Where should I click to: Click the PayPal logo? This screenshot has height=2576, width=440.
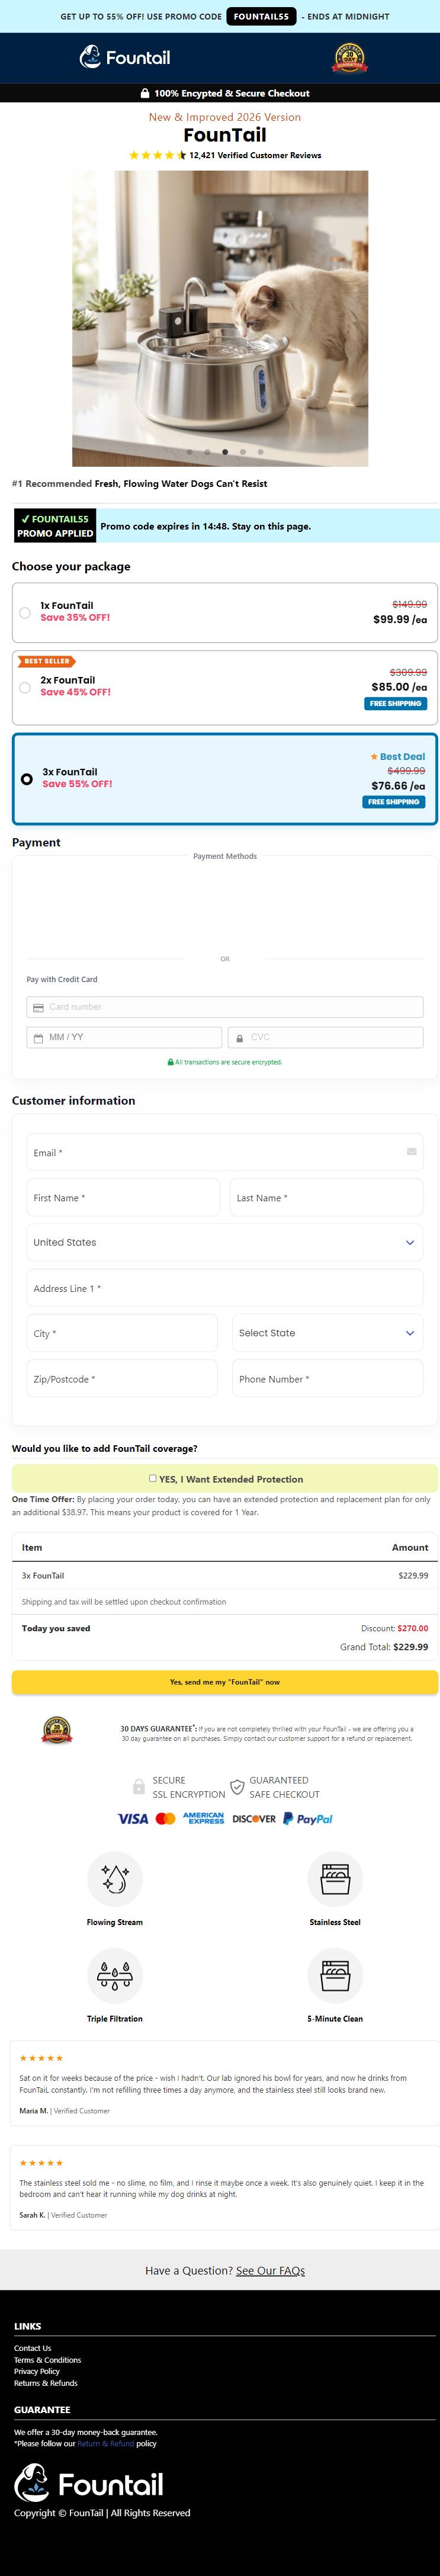click(308, 1819)
